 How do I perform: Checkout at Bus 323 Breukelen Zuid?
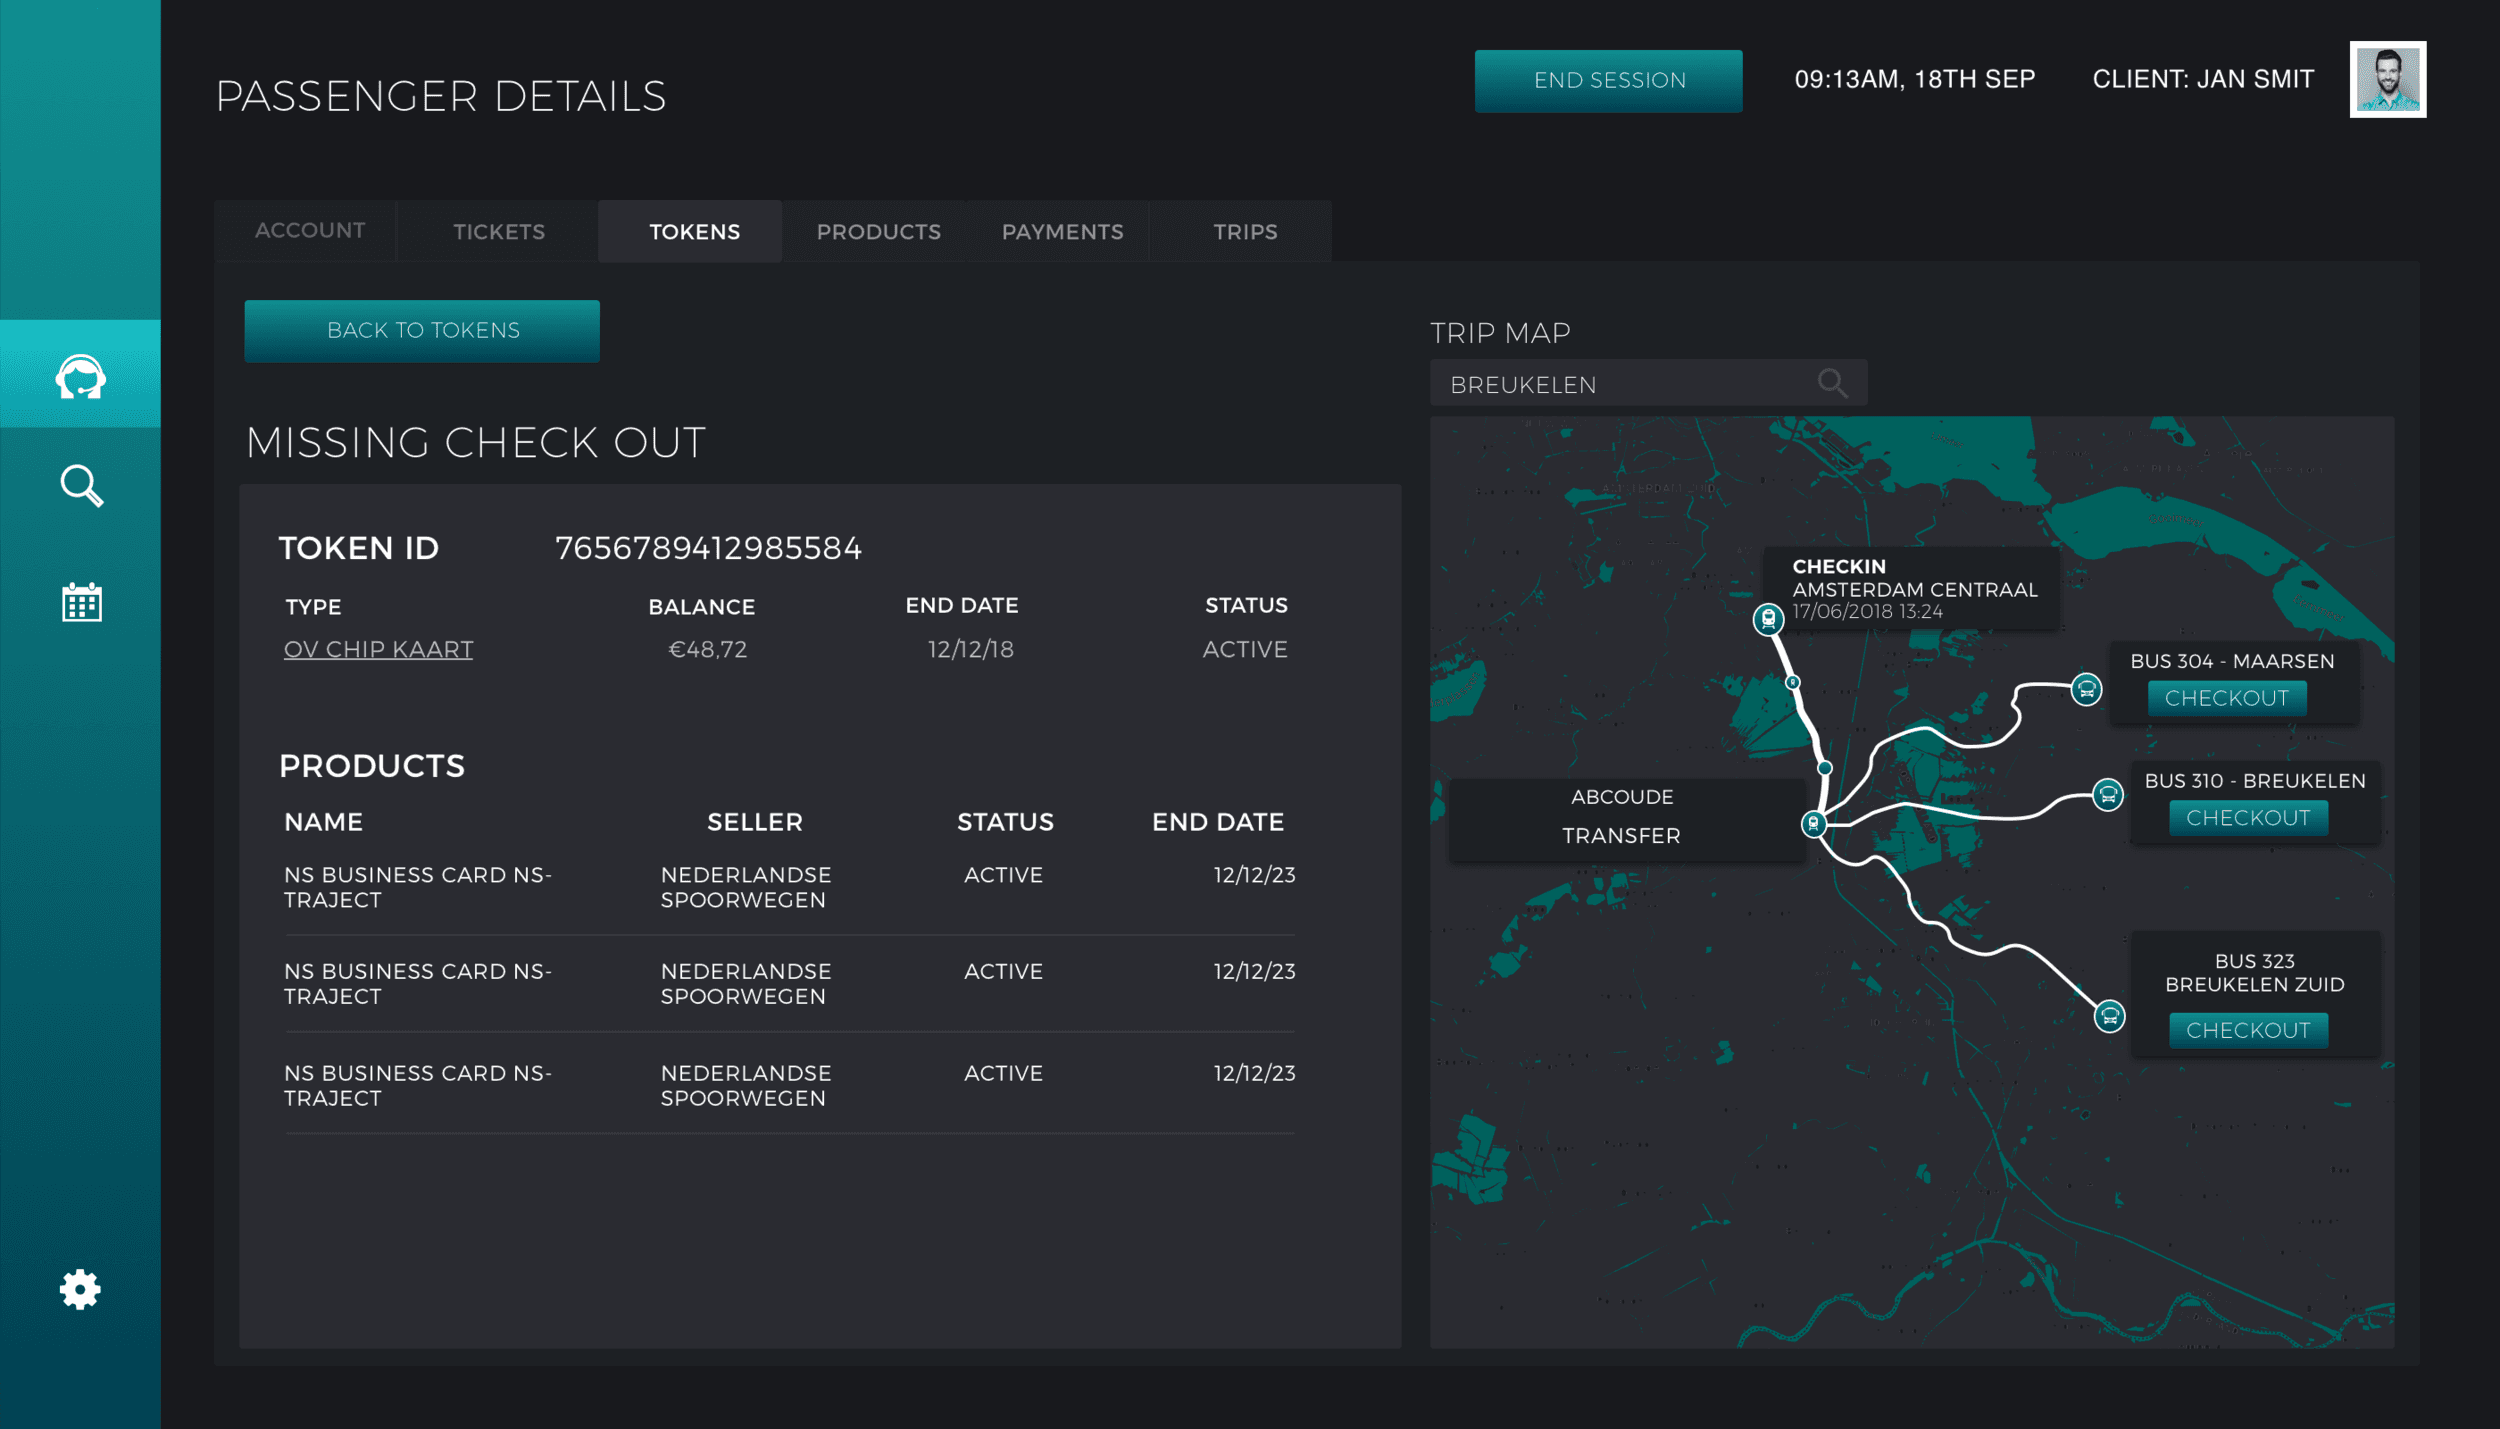click(x=2247, y=1030)
